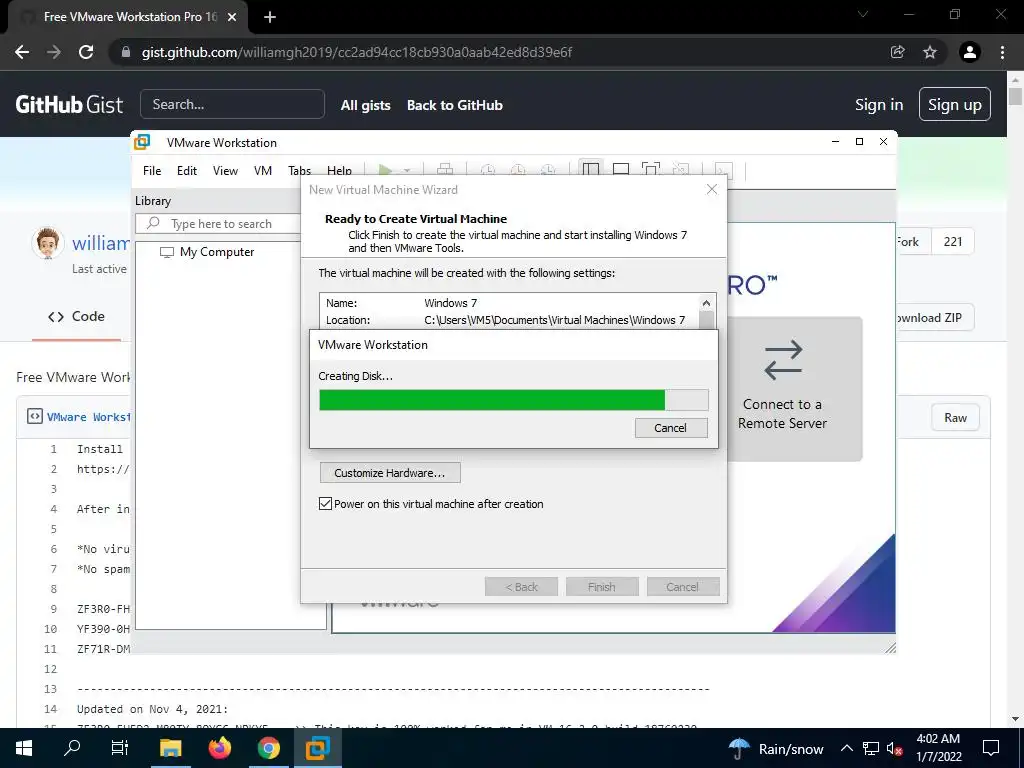Open the taskbar search magnifier
Screen dimensions: 1024x768
pos(72,748)
